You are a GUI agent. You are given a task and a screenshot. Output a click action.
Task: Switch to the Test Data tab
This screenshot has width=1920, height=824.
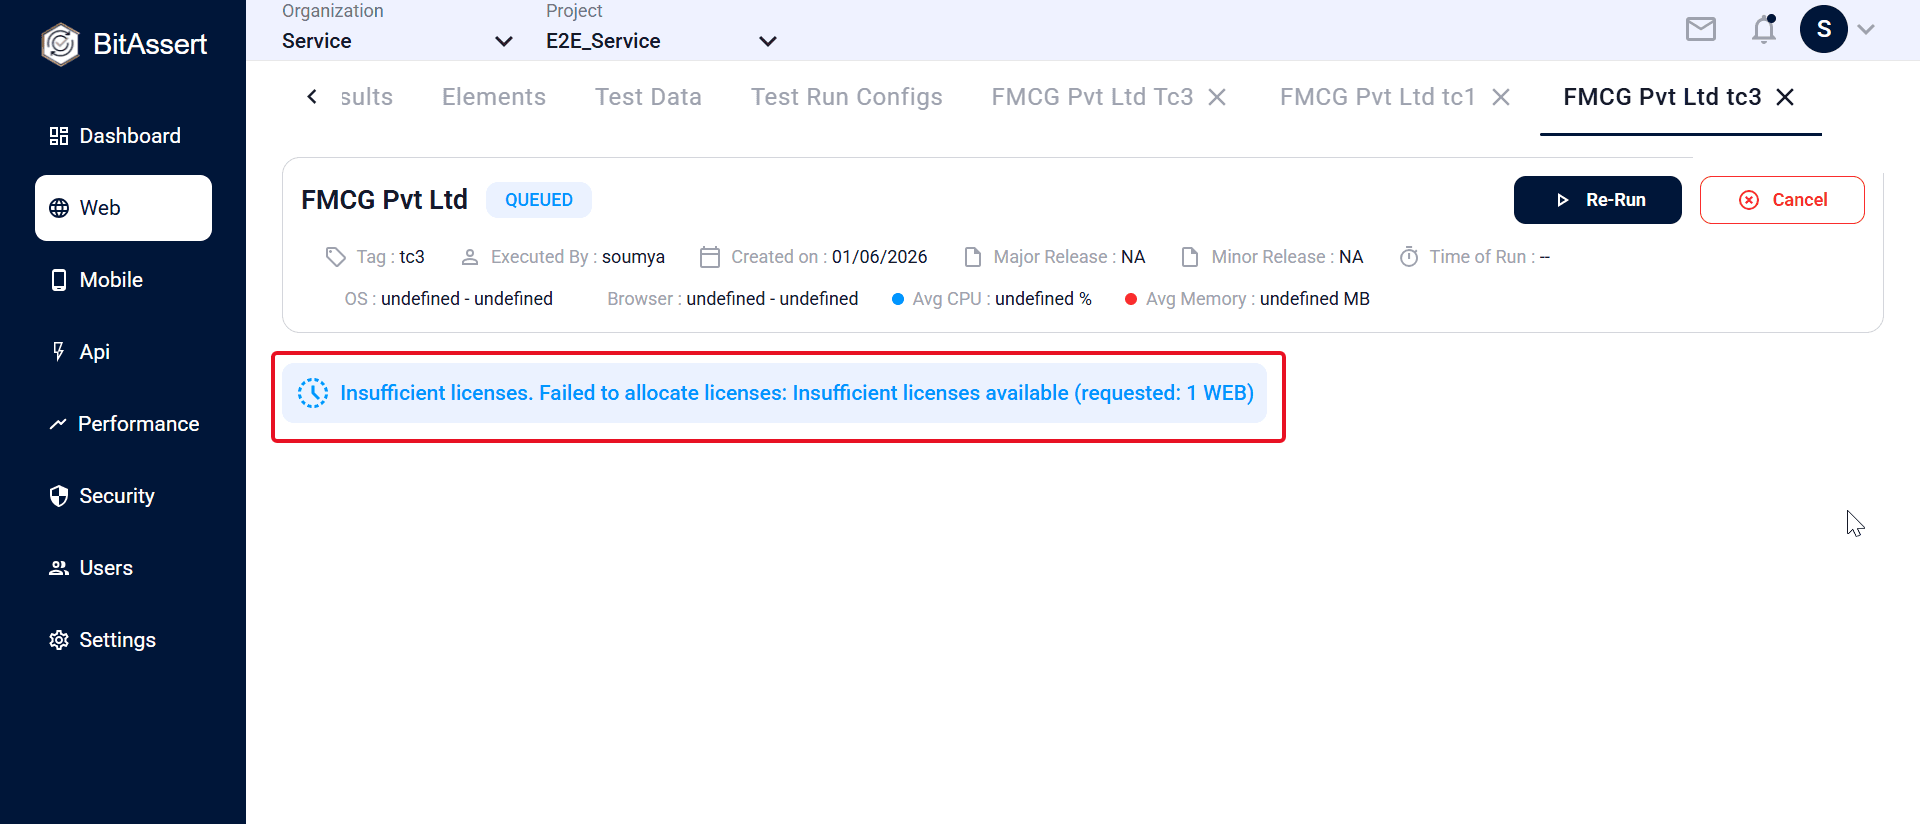(648, 97)
